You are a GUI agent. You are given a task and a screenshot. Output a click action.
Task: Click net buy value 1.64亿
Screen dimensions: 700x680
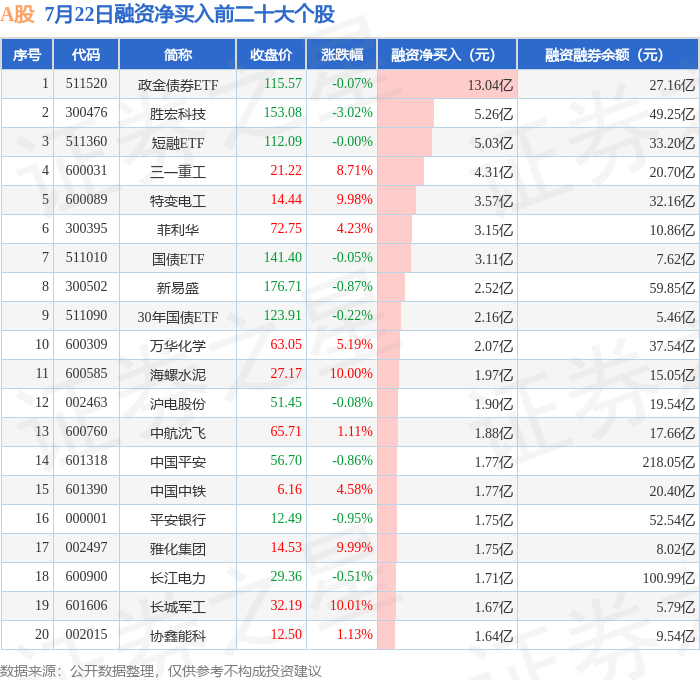[x=494, y=636]
